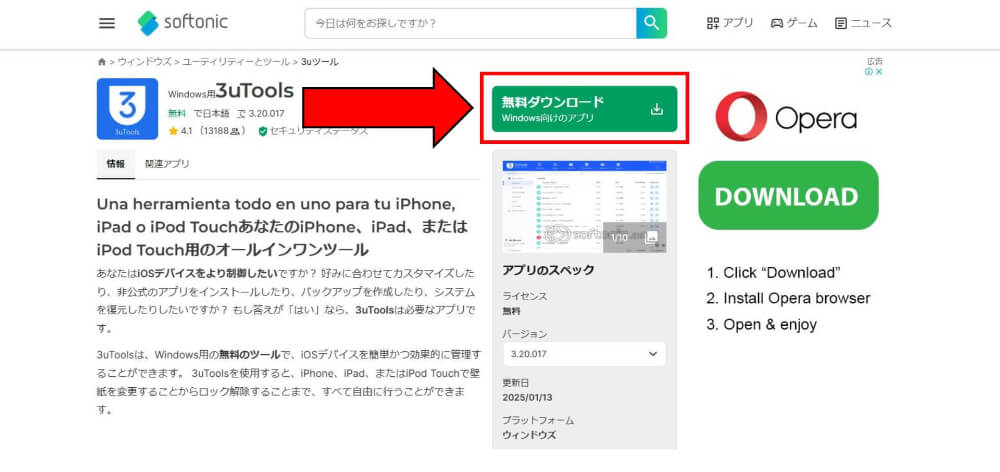Click the magnifier search button
This screenshot has height=472, width=1000.
point(651,23)
